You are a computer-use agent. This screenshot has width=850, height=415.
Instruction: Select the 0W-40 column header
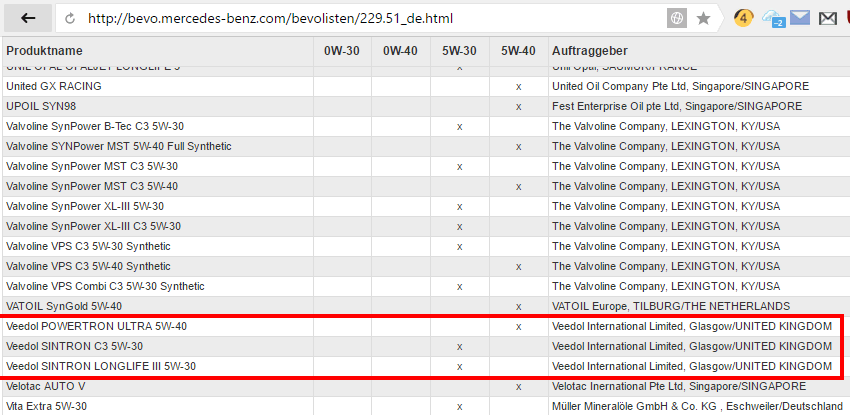400,51
